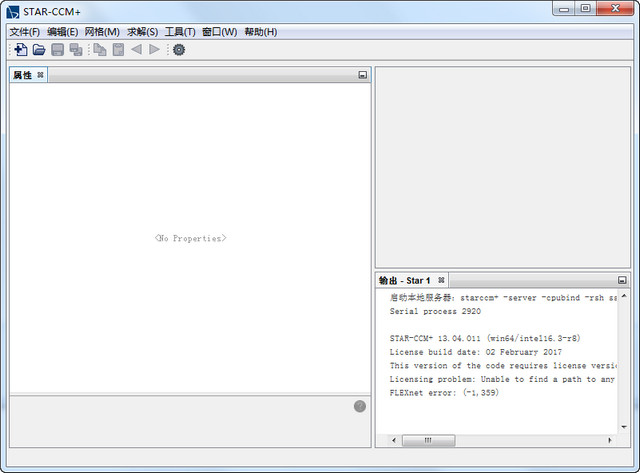Screen dimensions: 640x473
Task: Click the back arrow toolbar icon
Action: [136, 50]
